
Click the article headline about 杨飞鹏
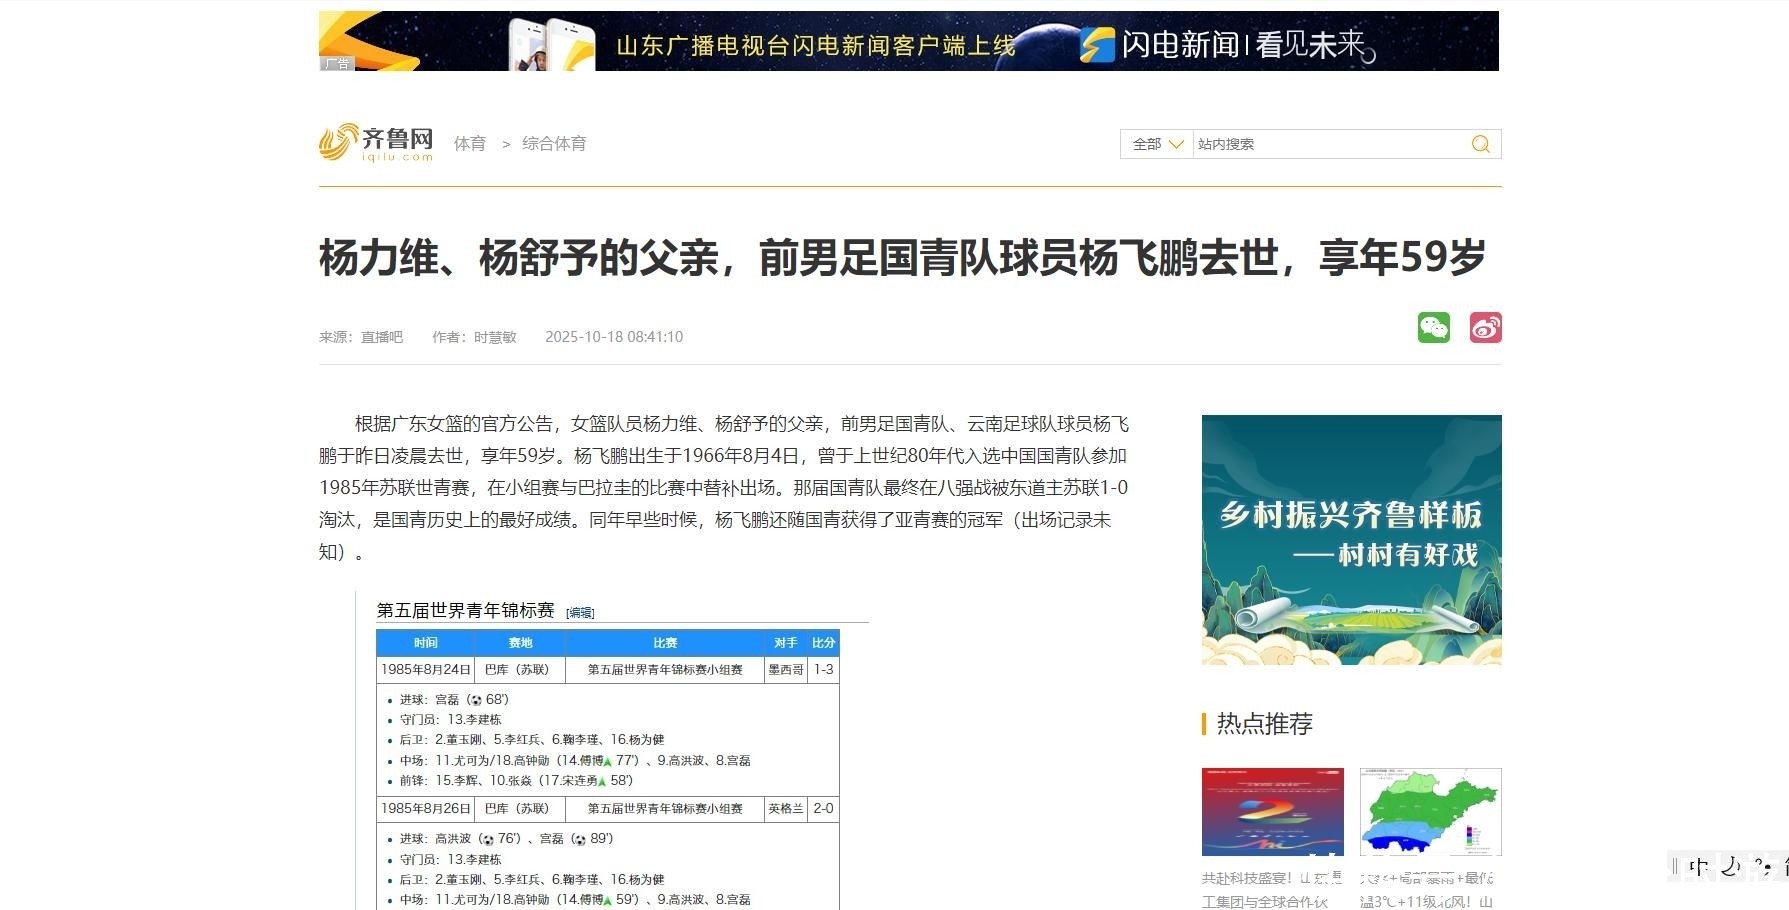[902, 258]
